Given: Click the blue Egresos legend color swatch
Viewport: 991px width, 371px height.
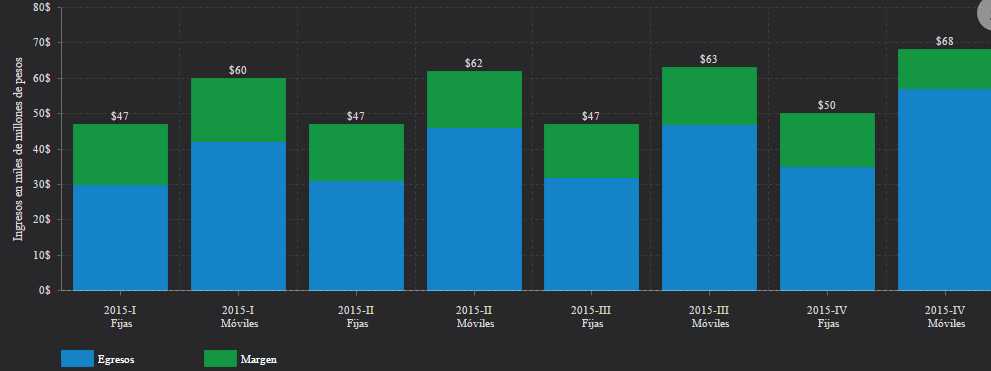Looking at the screenshot, I should 77,359.
